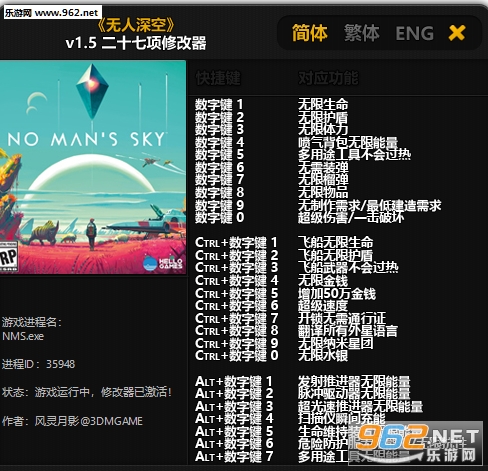Select the 超级速度 option
This screenshot has height=471, width=488.
click(323, 305)
